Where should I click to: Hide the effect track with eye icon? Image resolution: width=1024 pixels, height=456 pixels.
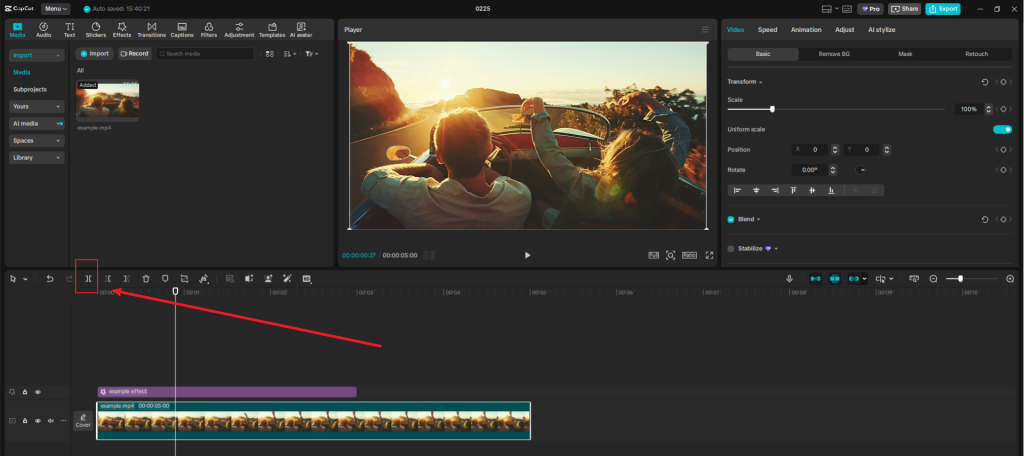(x=38, y=392)
